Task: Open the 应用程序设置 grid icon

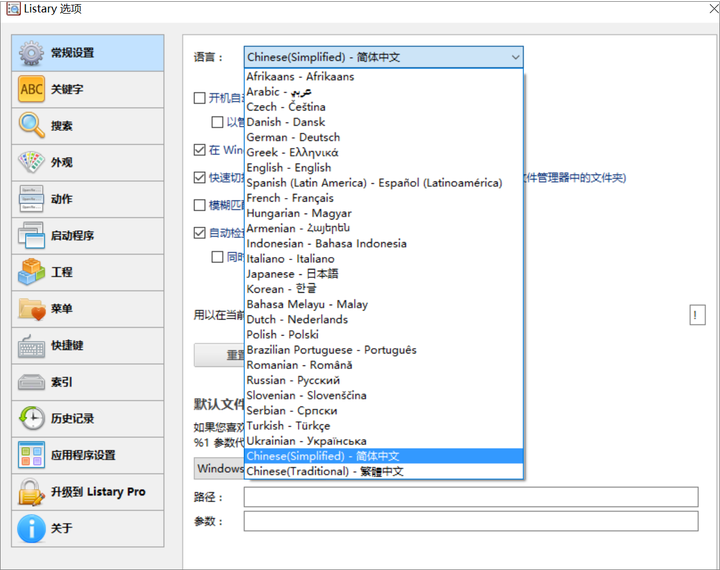Action: [31, 455]
